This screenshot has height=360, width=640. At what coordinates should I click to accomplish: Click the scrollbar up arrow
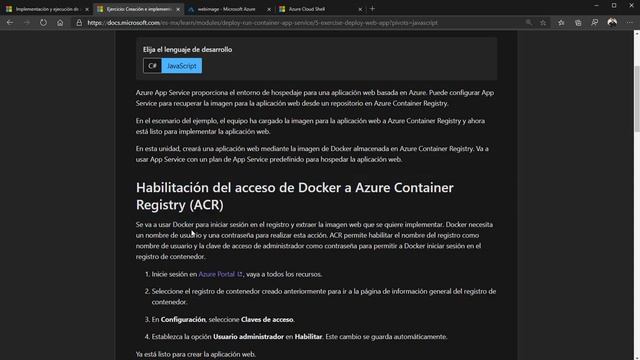pyautogui.click(x=637, y=34)
